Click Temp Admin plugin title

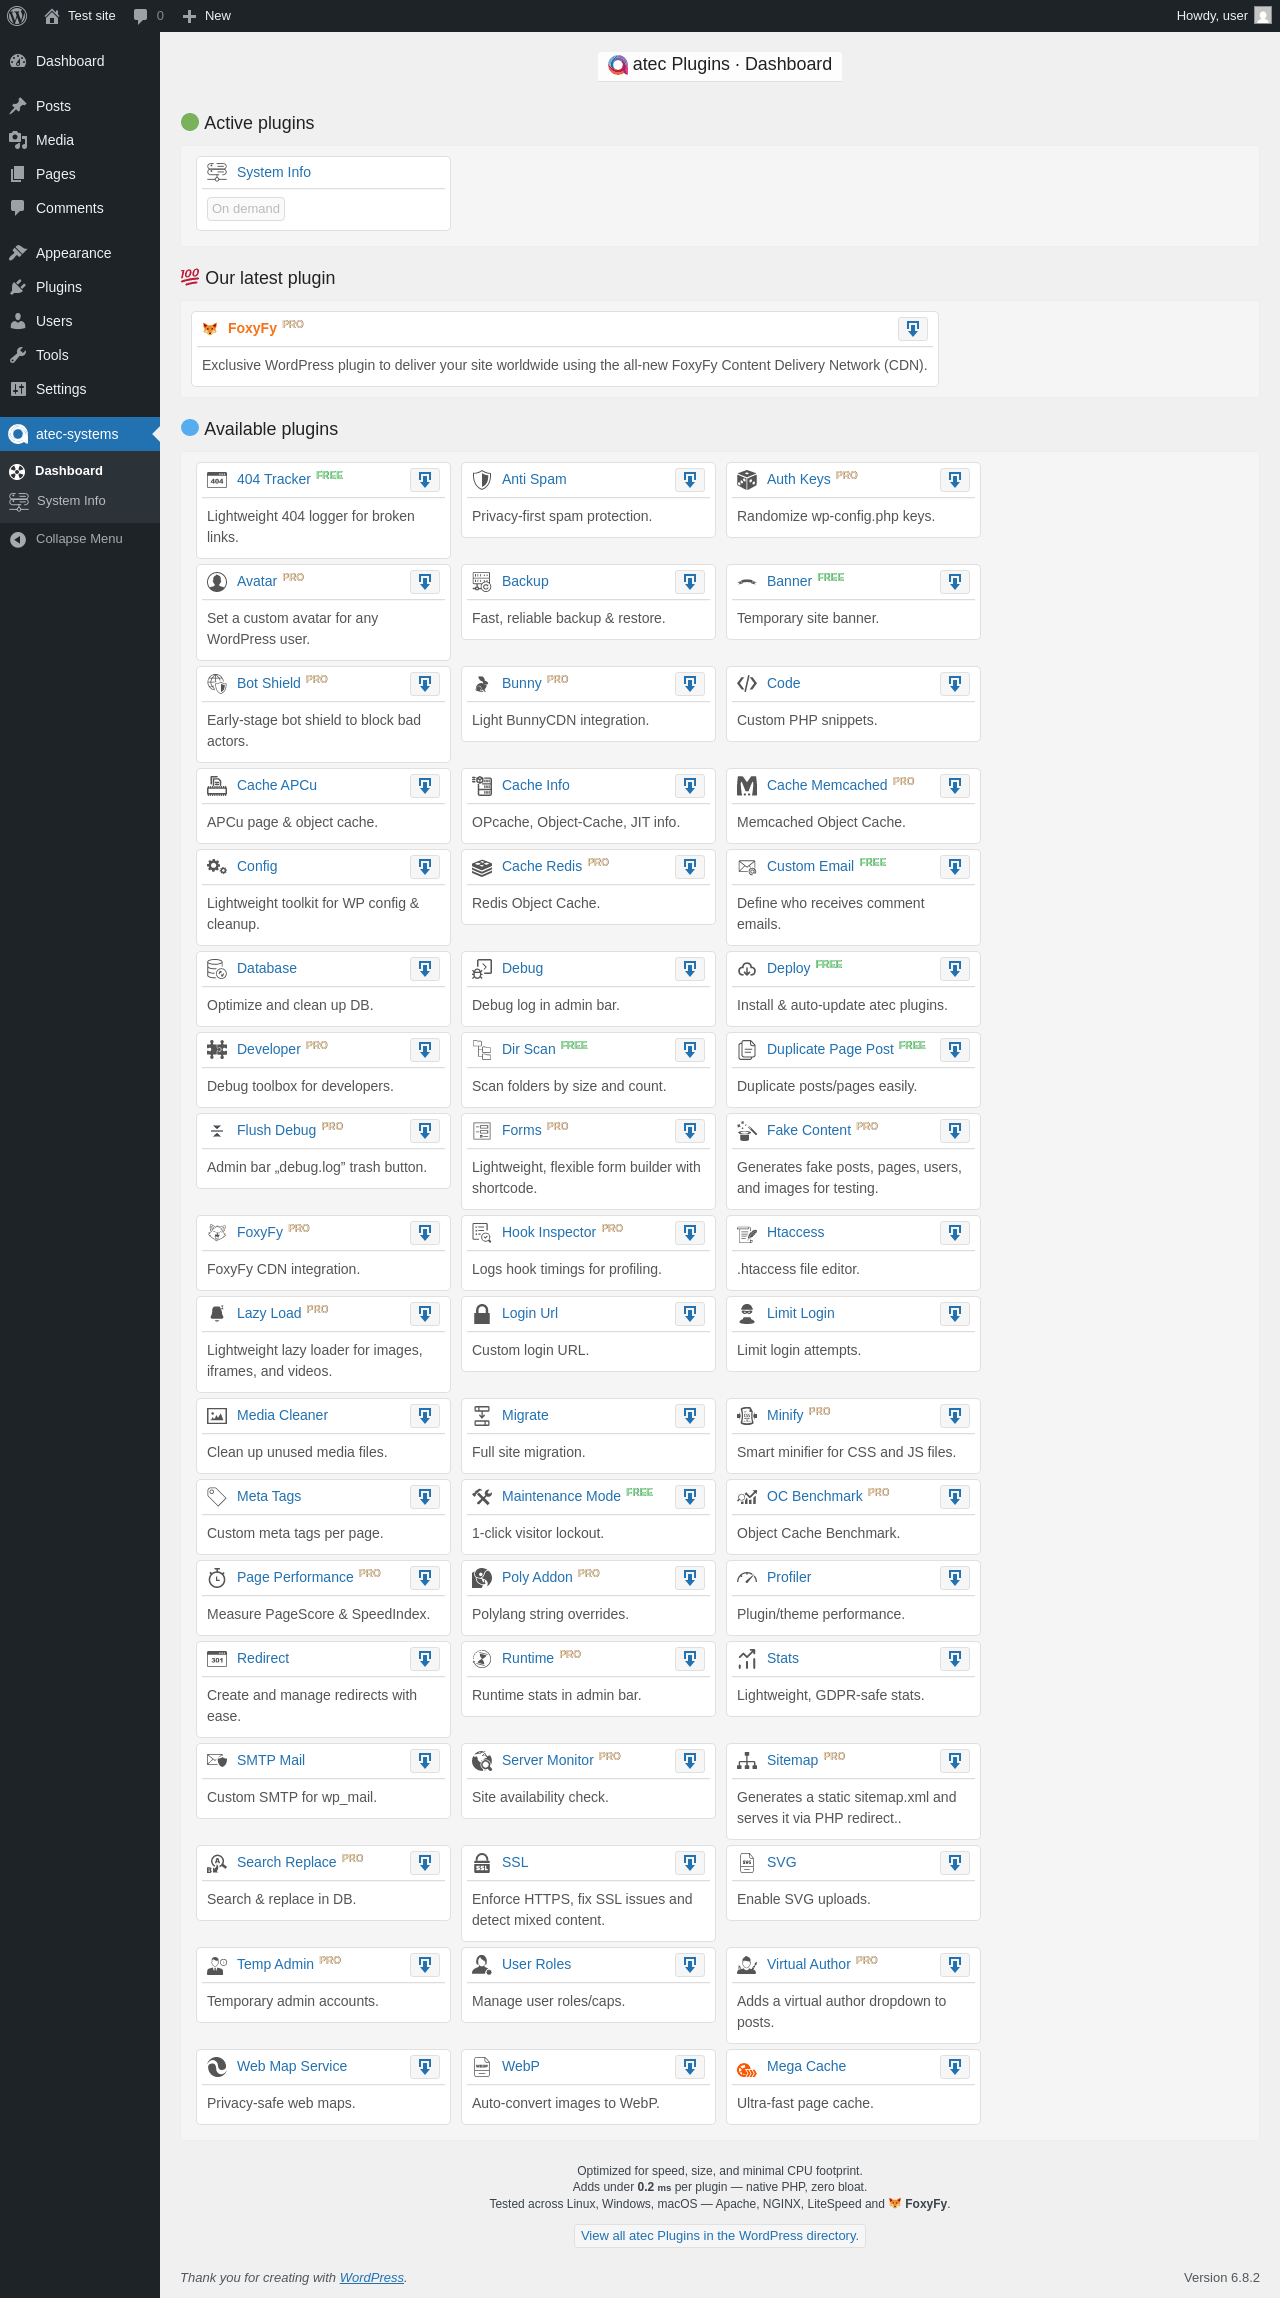tap(275, 1964)
